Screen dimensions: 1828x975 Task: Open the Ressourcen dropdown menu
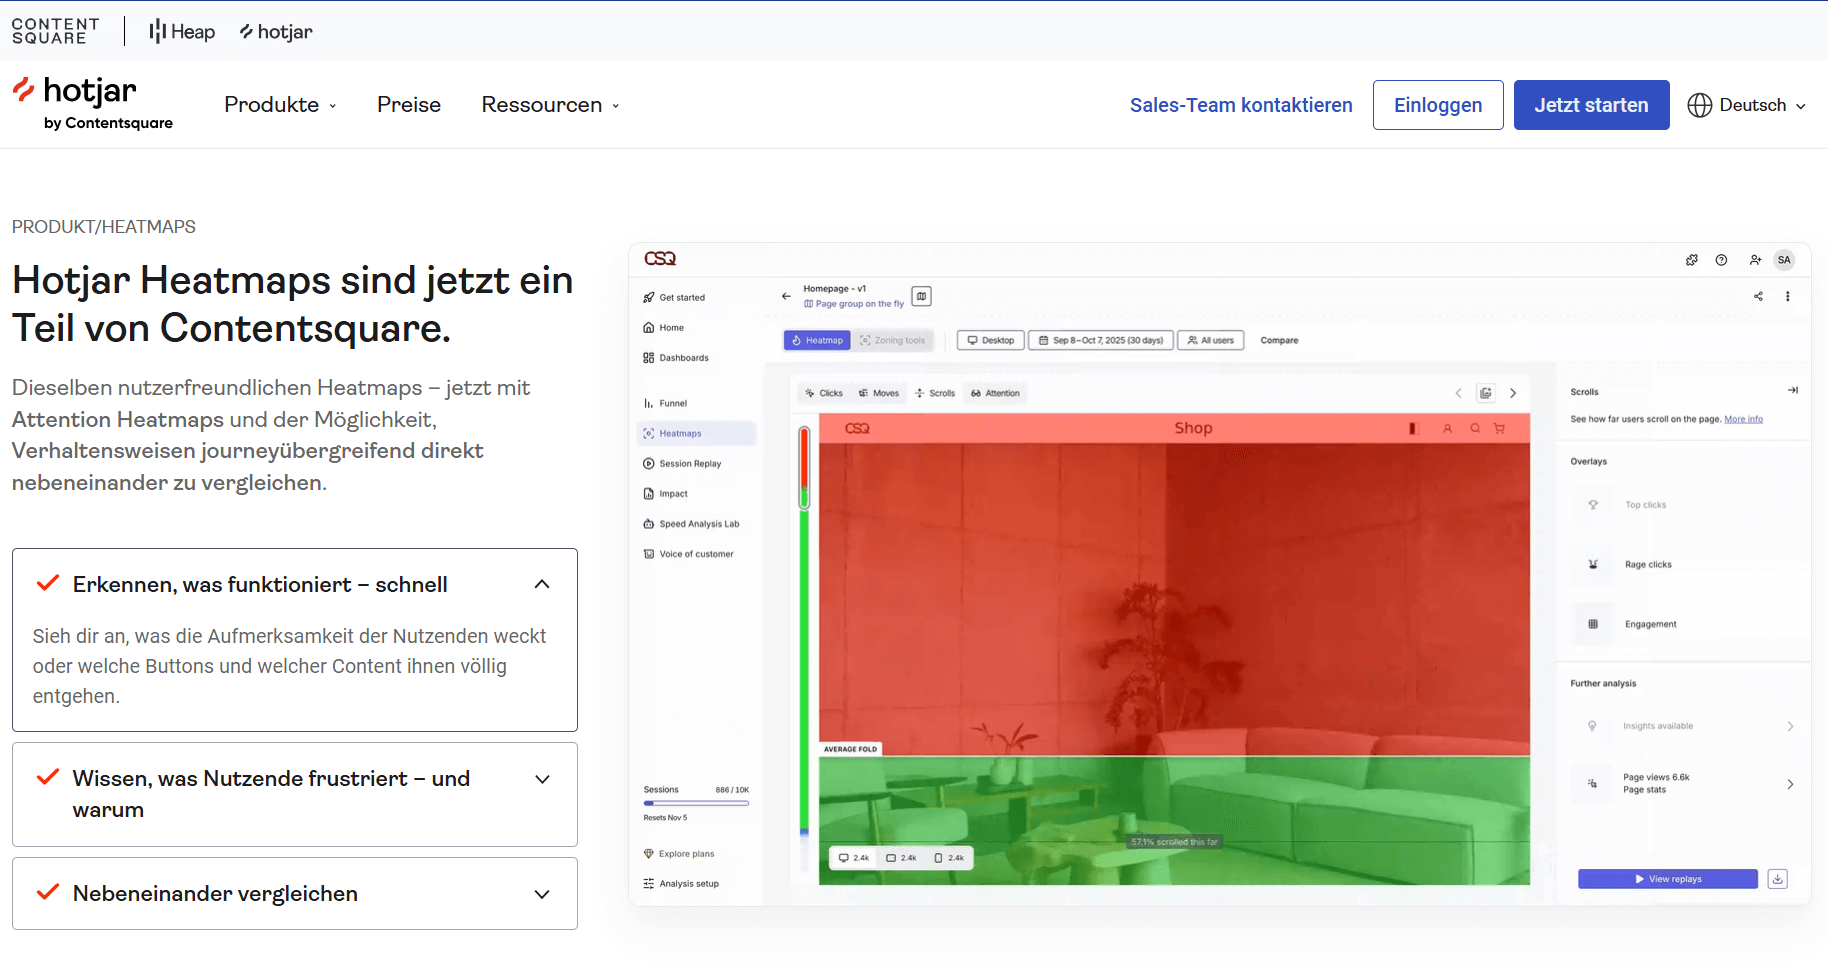(x=550, y=105)
